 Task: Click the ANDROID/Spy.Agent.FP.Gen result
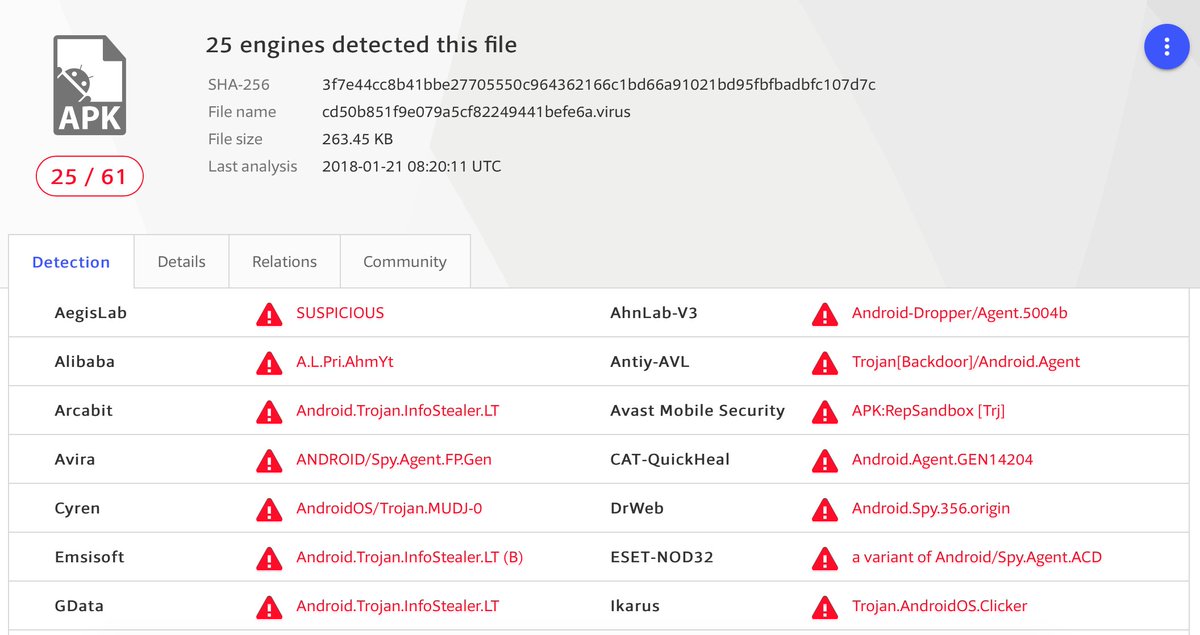pos(394,460)
